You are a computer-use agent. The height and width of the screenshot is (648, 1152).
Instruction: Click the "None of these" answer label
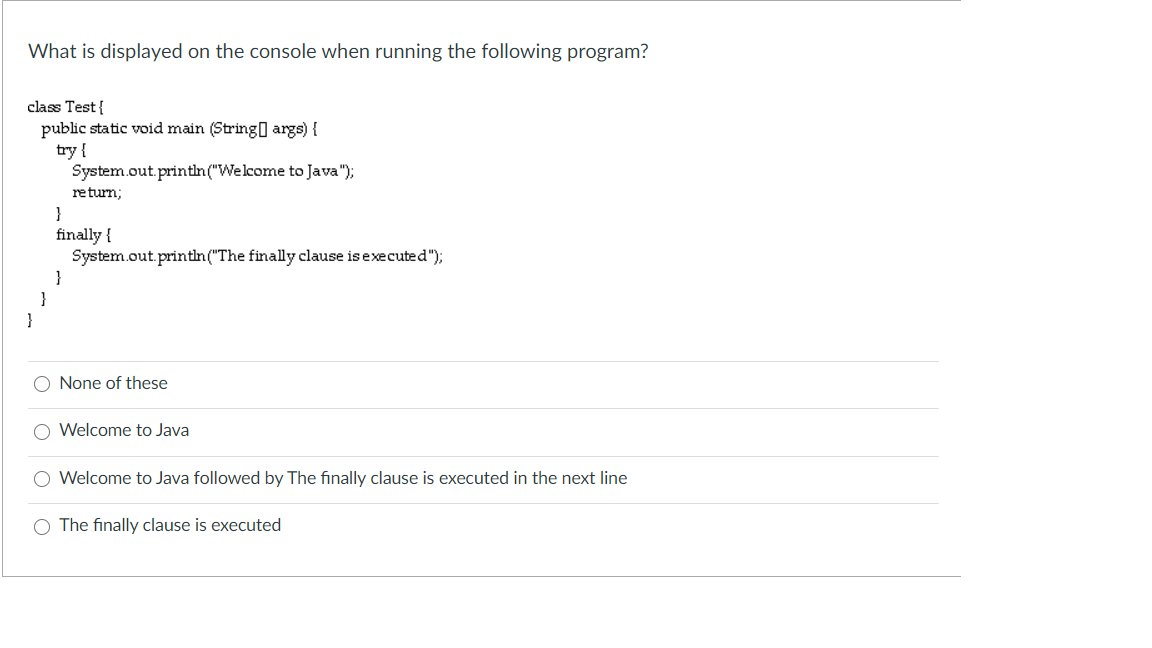point(113,383)
